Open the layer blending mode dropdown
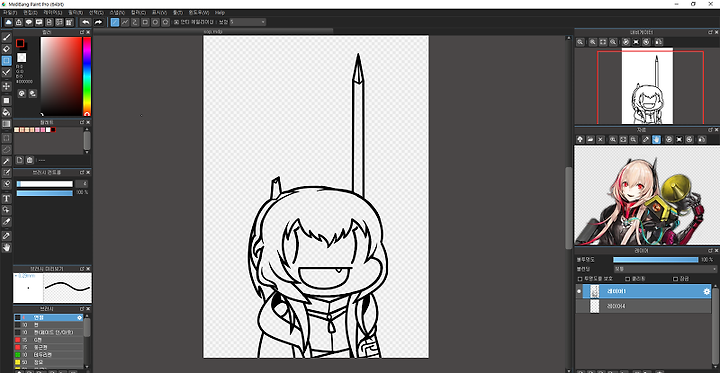This screenshot has width=720, height=373. pyautogui.click(x=665, y=269)
